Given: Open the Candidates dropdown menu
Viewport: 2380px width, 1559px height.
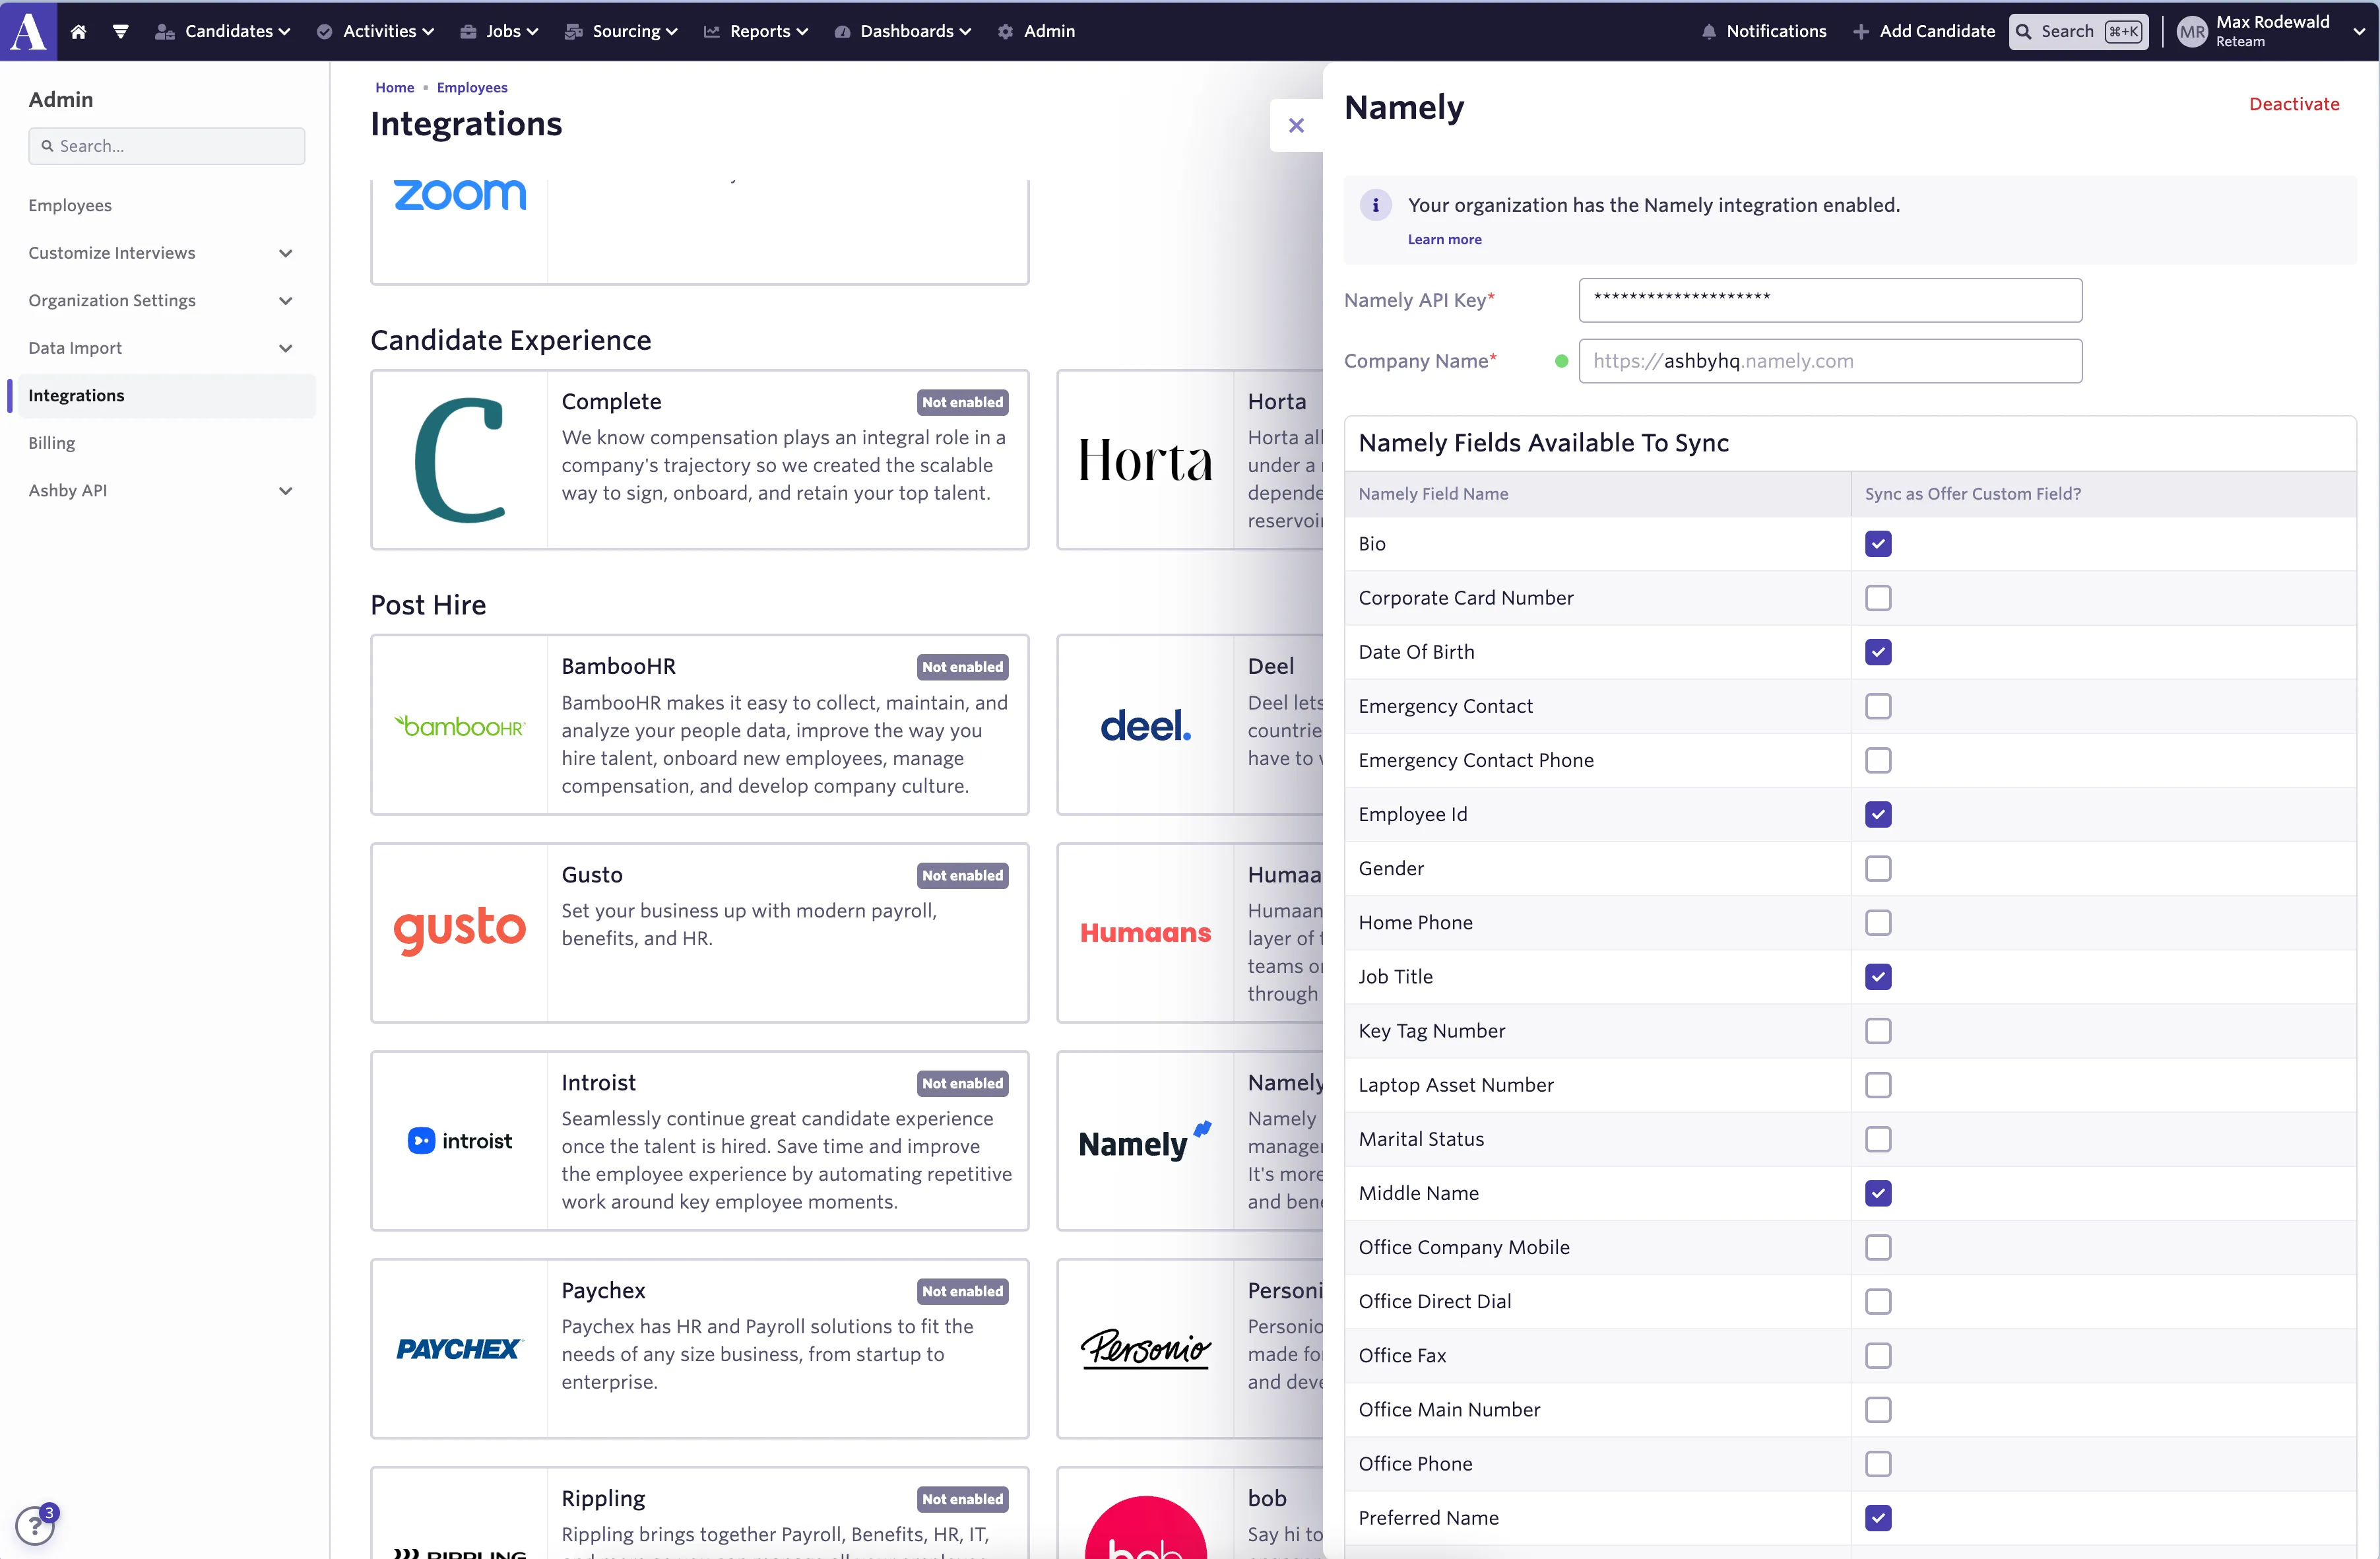Looking at the screenshot, I should [x=223, y=31].
